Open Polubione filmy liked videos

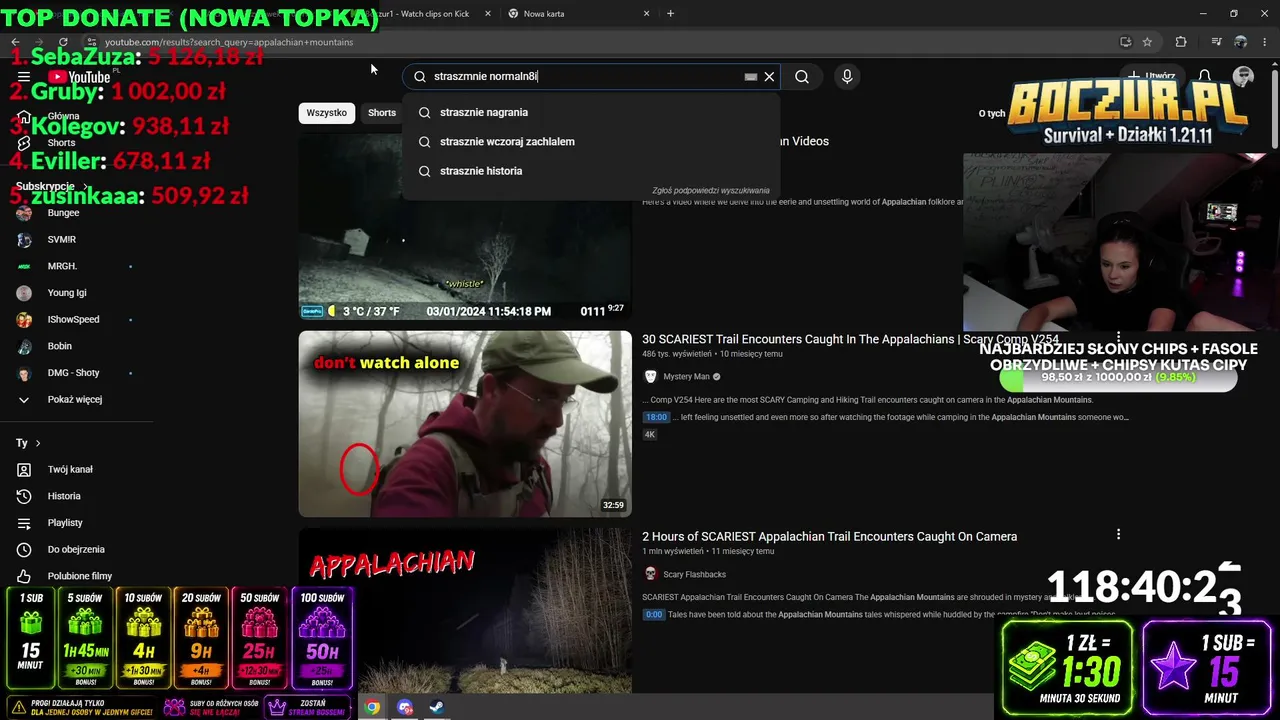[x=80, y=576]
